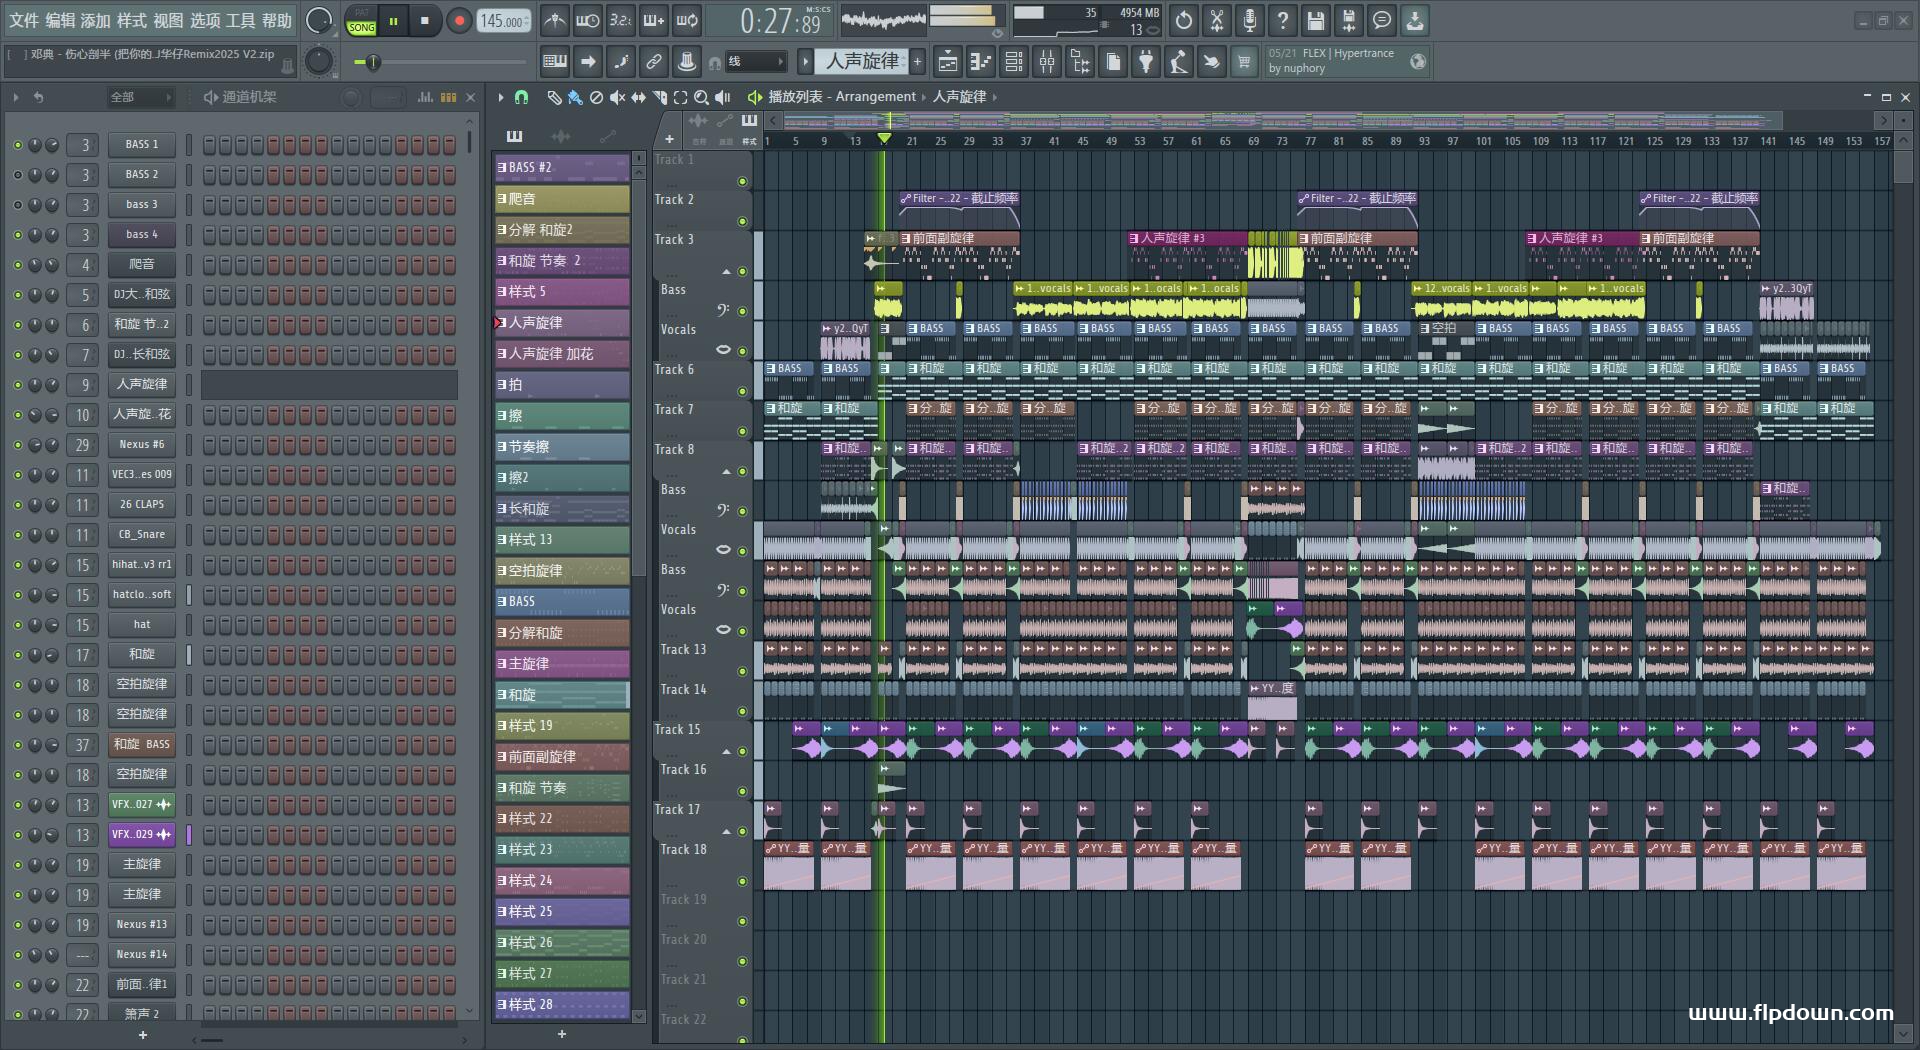Select the hihat..v3 rr1 channel button
Screen dimensions: 1920x1050
click(x=142, y=565)
